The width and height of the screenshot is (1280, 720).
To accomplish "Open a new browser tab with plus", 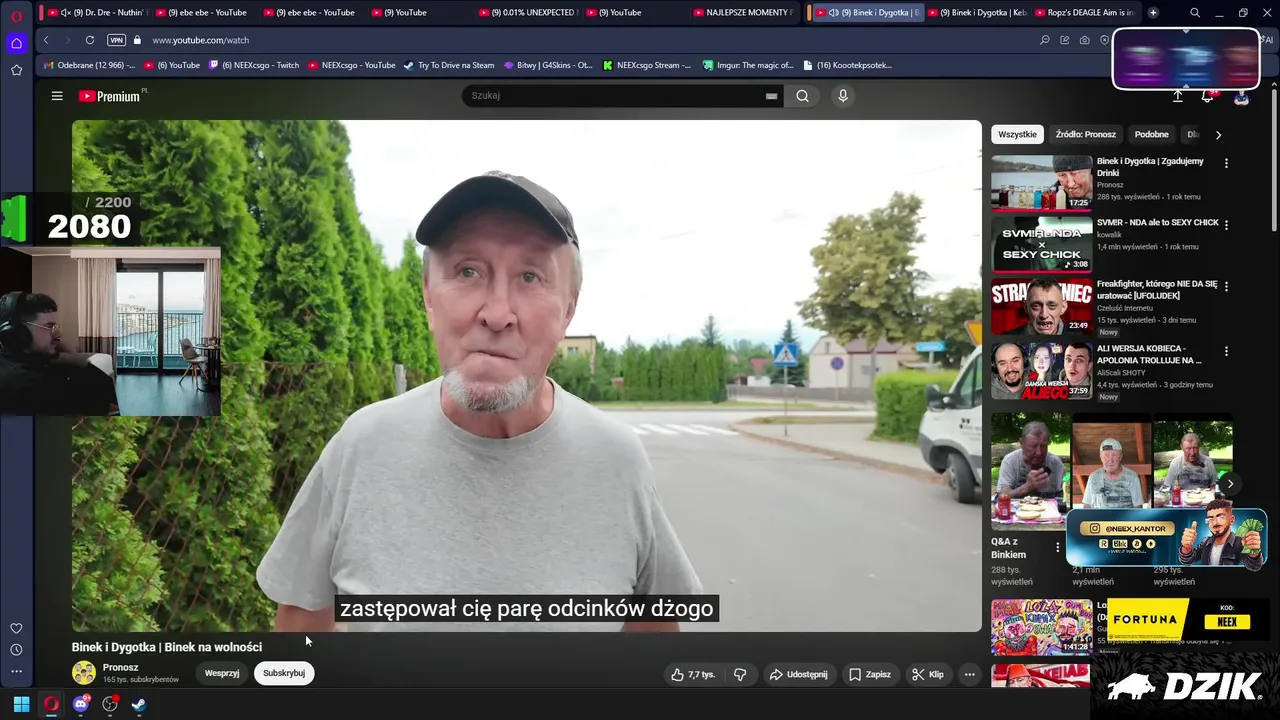I will pos(1153,13).
